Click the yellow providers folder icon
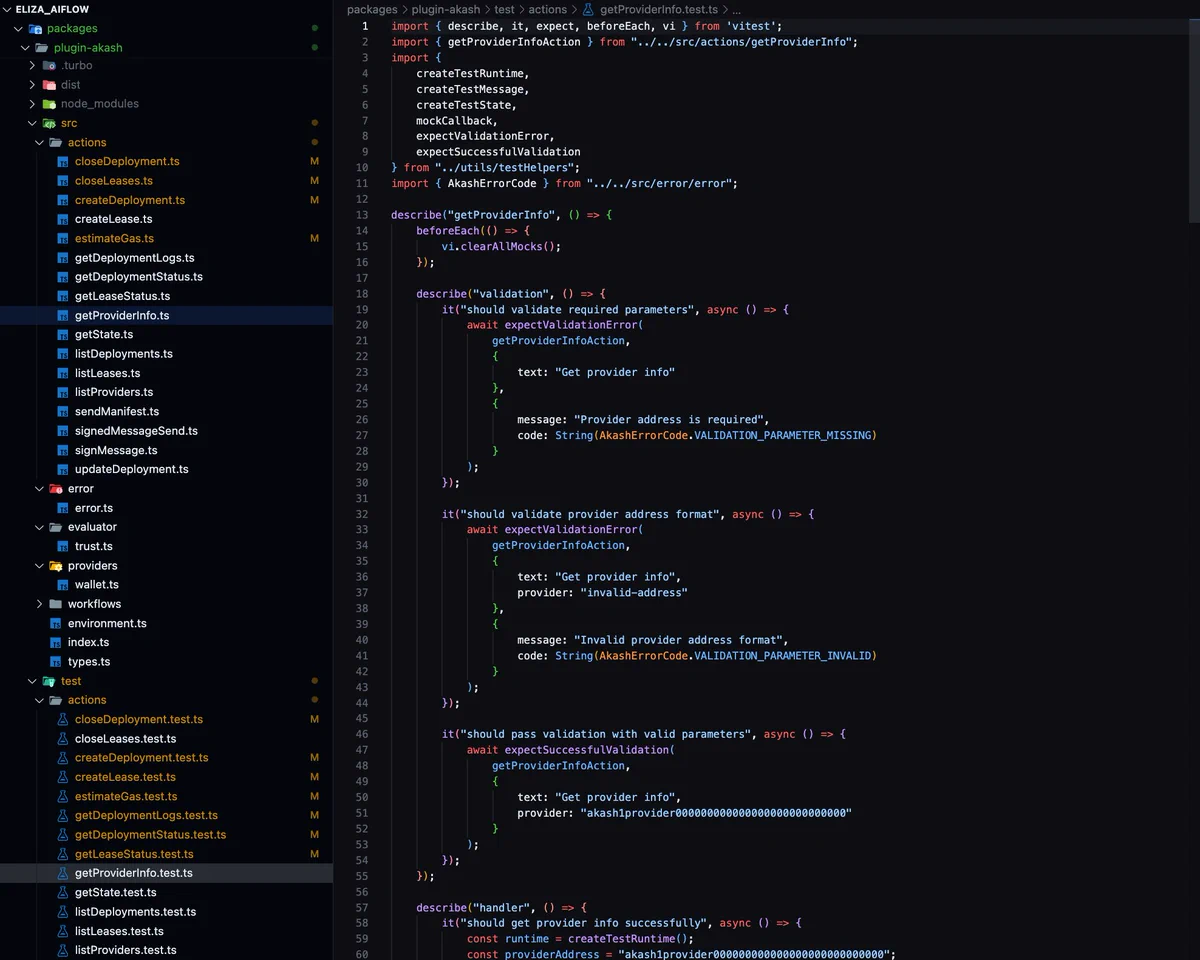This screenshot has width=1200, height=960. [56, 566]
